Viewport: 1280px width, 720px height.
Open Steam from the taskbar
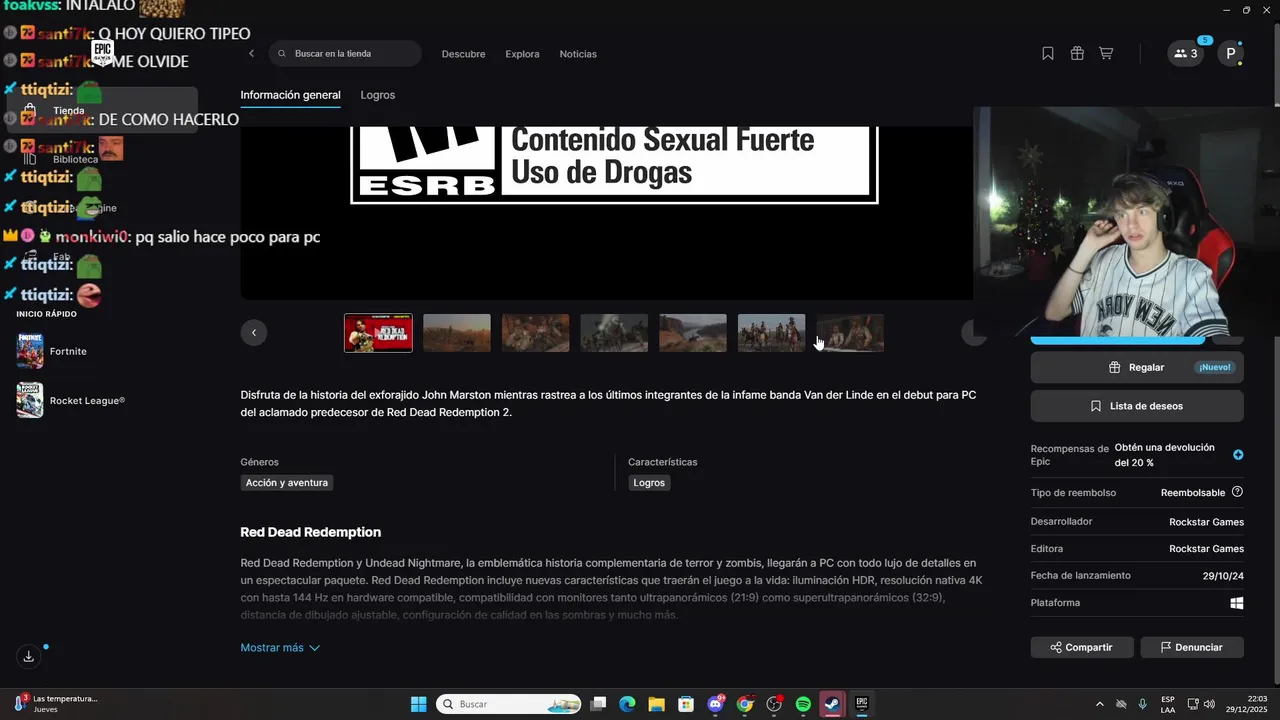pos(832,704)
